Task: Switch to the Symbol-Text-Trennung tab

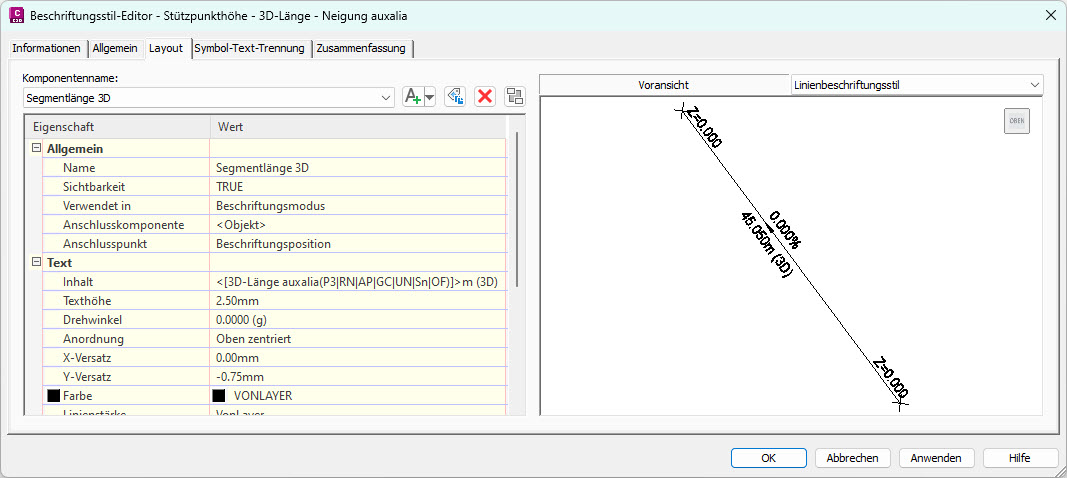Action: [x=251, y=48]
